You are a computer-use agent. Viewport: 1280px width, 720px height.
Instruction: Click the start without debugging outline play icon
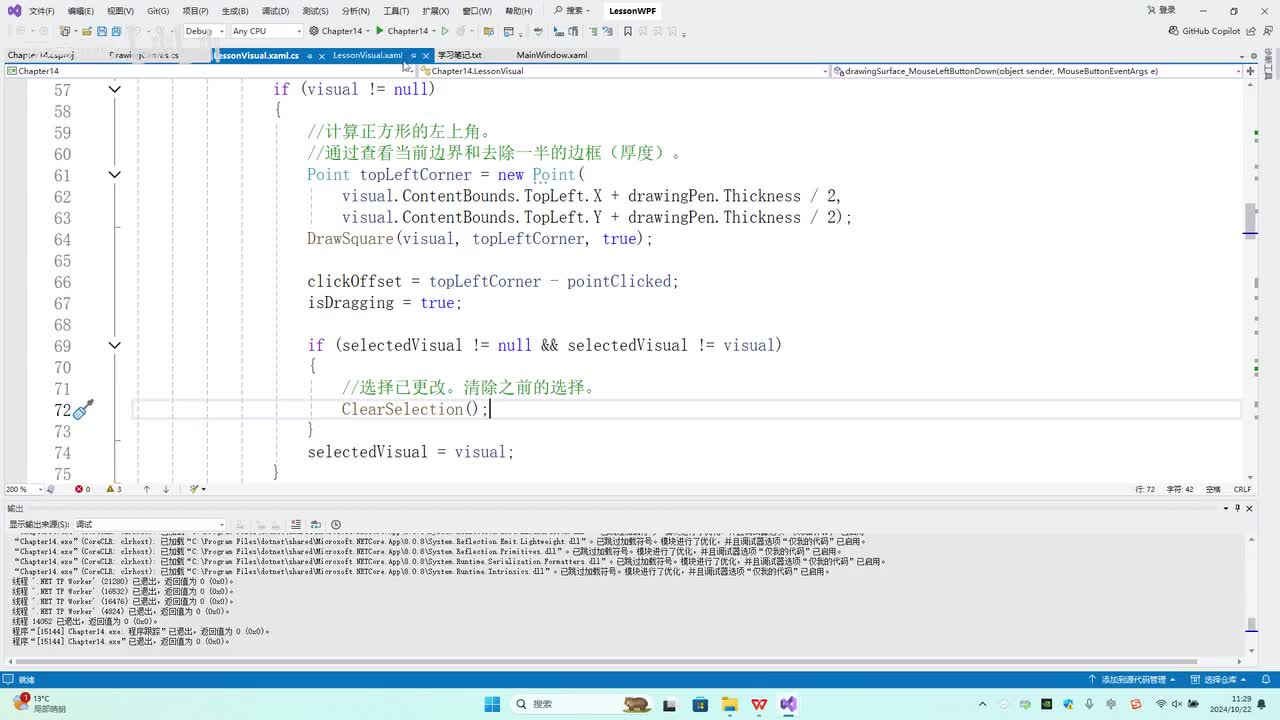445,31
